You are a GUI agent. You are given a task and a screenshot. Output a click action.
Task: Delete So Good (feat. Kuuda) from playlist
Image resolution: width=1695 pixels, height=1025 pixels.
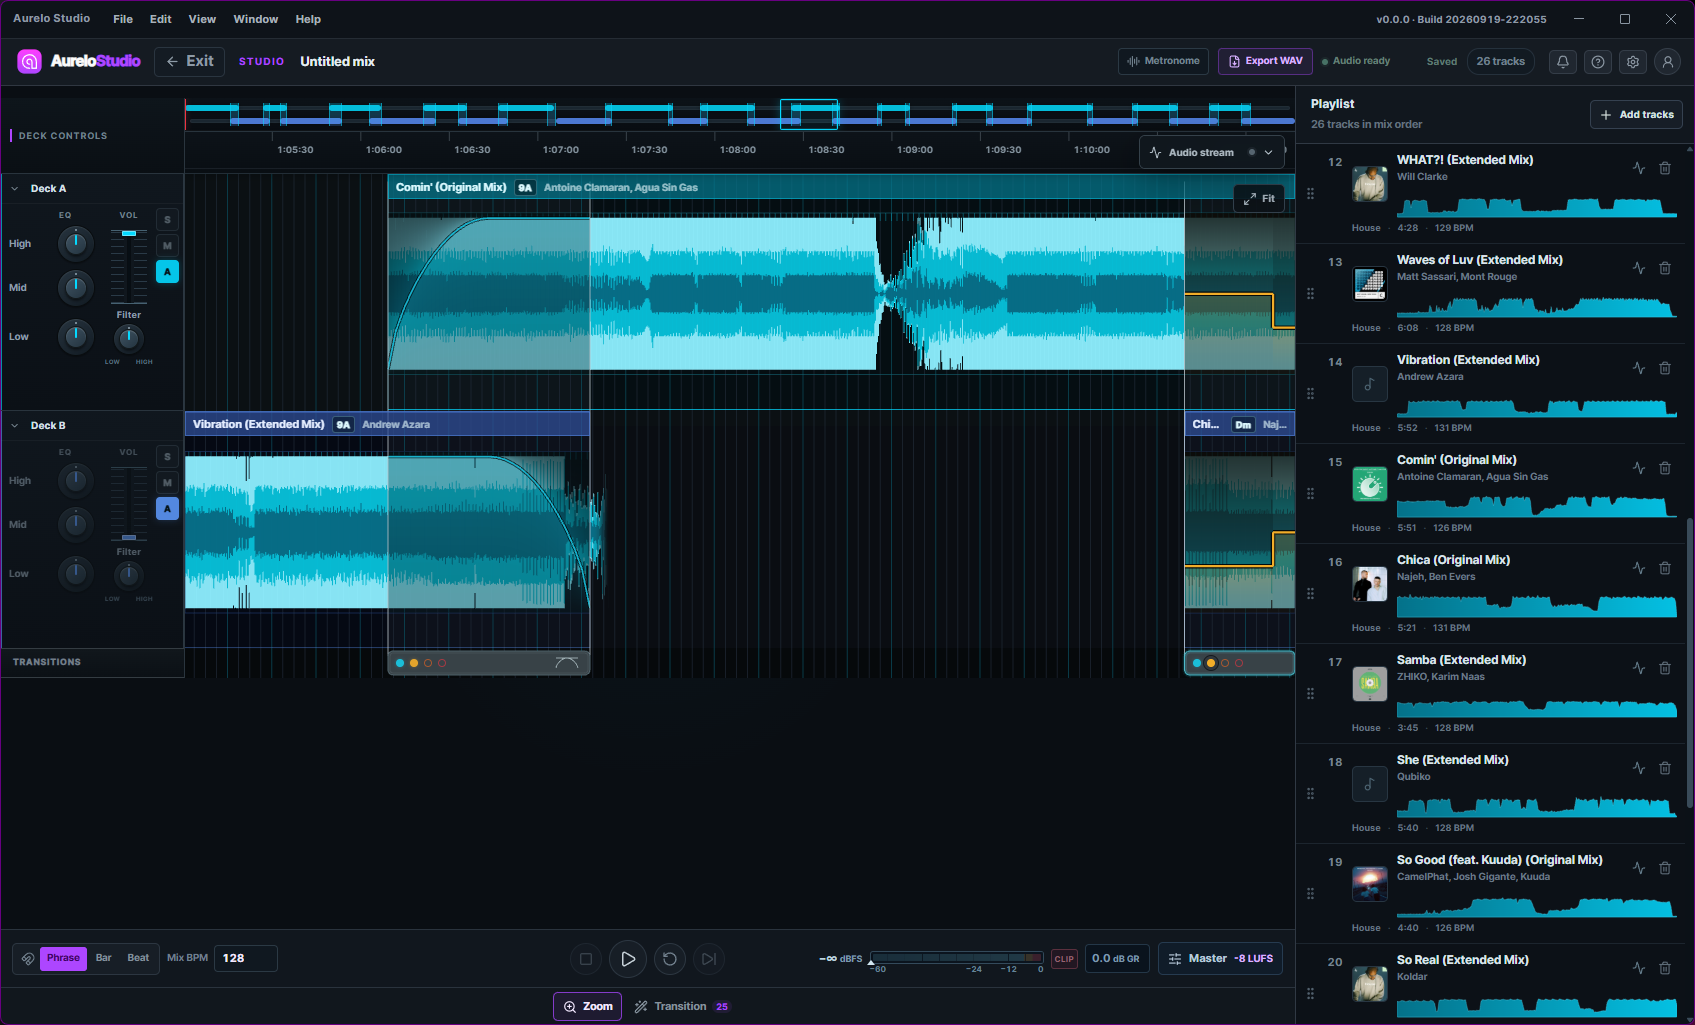(1665, 868)
